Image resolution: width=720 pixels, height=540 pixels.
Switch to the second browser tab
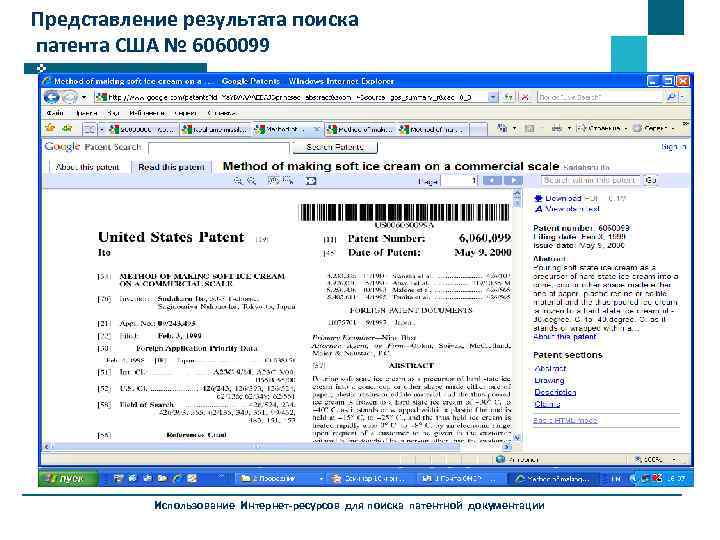tap(215, 130)
